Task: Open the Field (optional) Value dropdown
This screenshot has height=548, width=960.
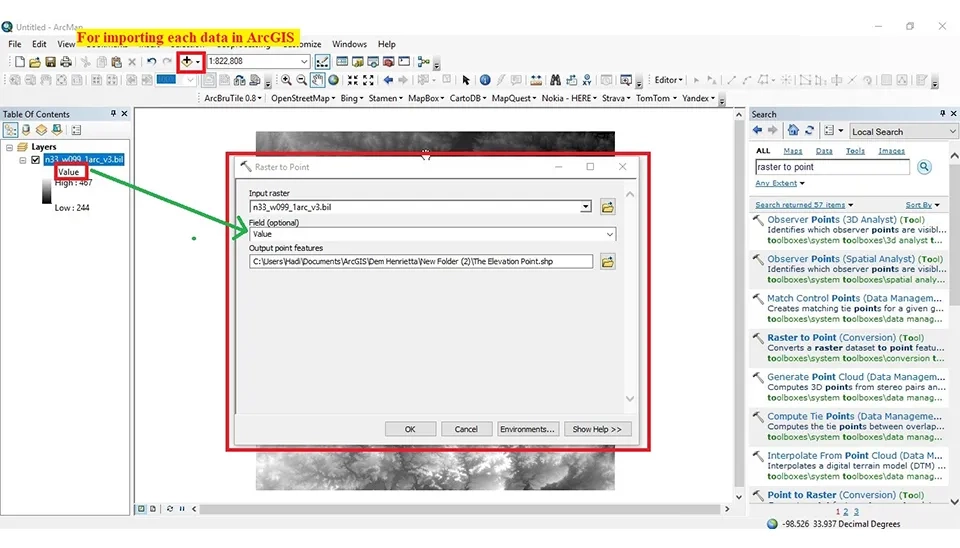Action: pyautogui.click(x=610, y=235)
